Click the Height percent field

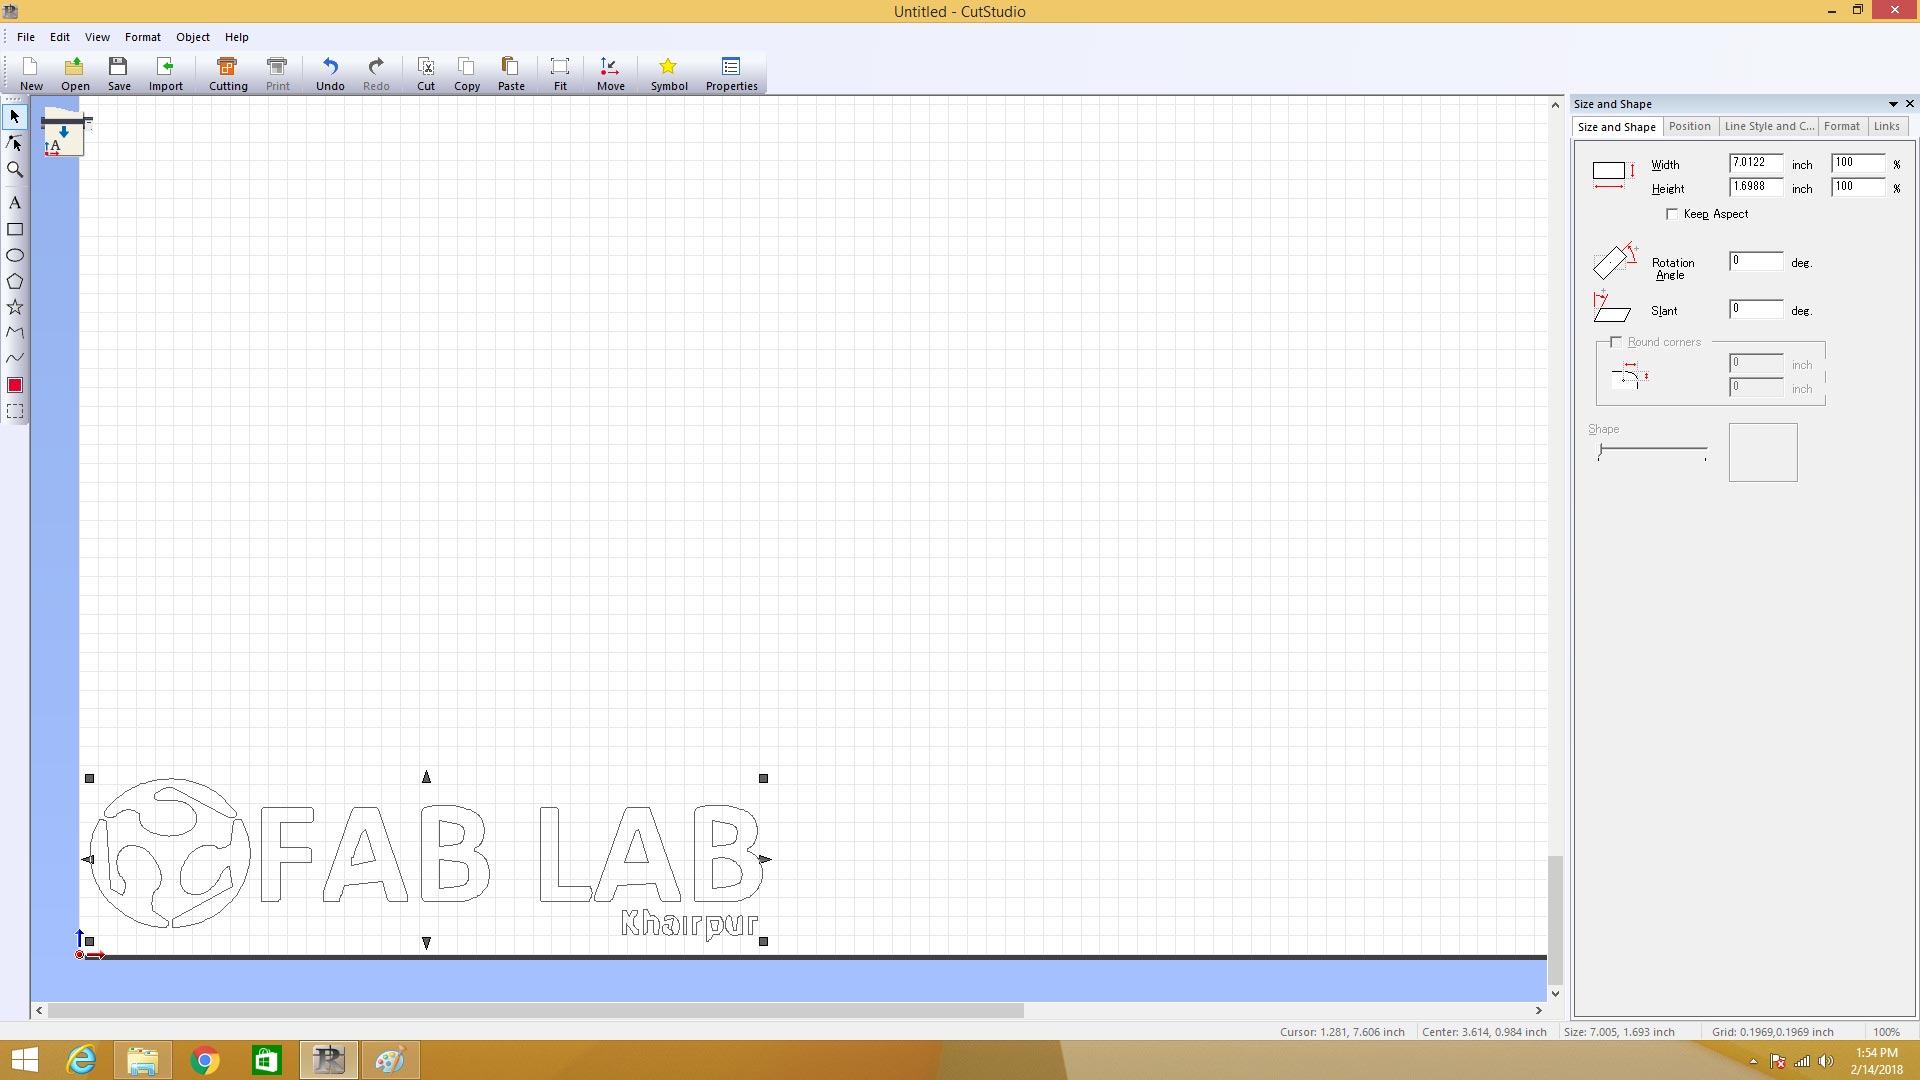coord(1858,187)
